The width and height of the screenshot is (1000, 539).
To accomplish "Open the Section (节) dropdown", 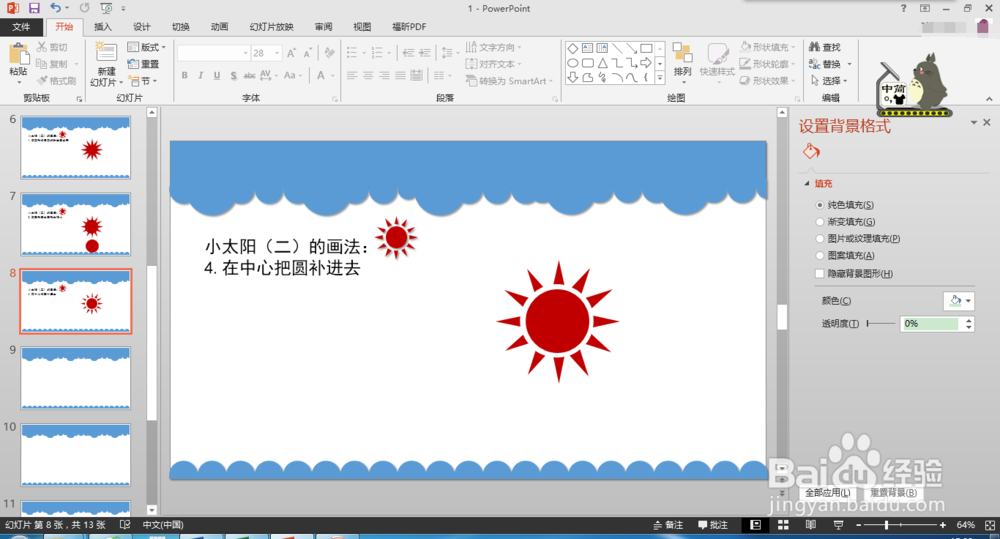I will [x=143, y=81].
